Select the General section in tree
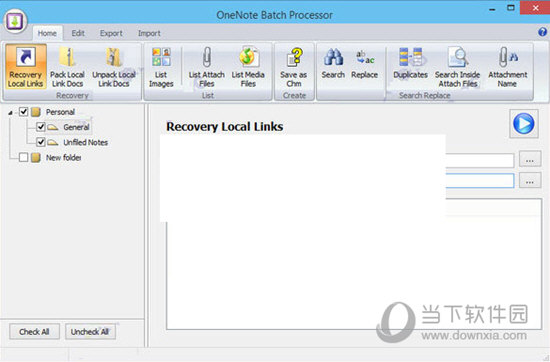 tap(76, 127)
